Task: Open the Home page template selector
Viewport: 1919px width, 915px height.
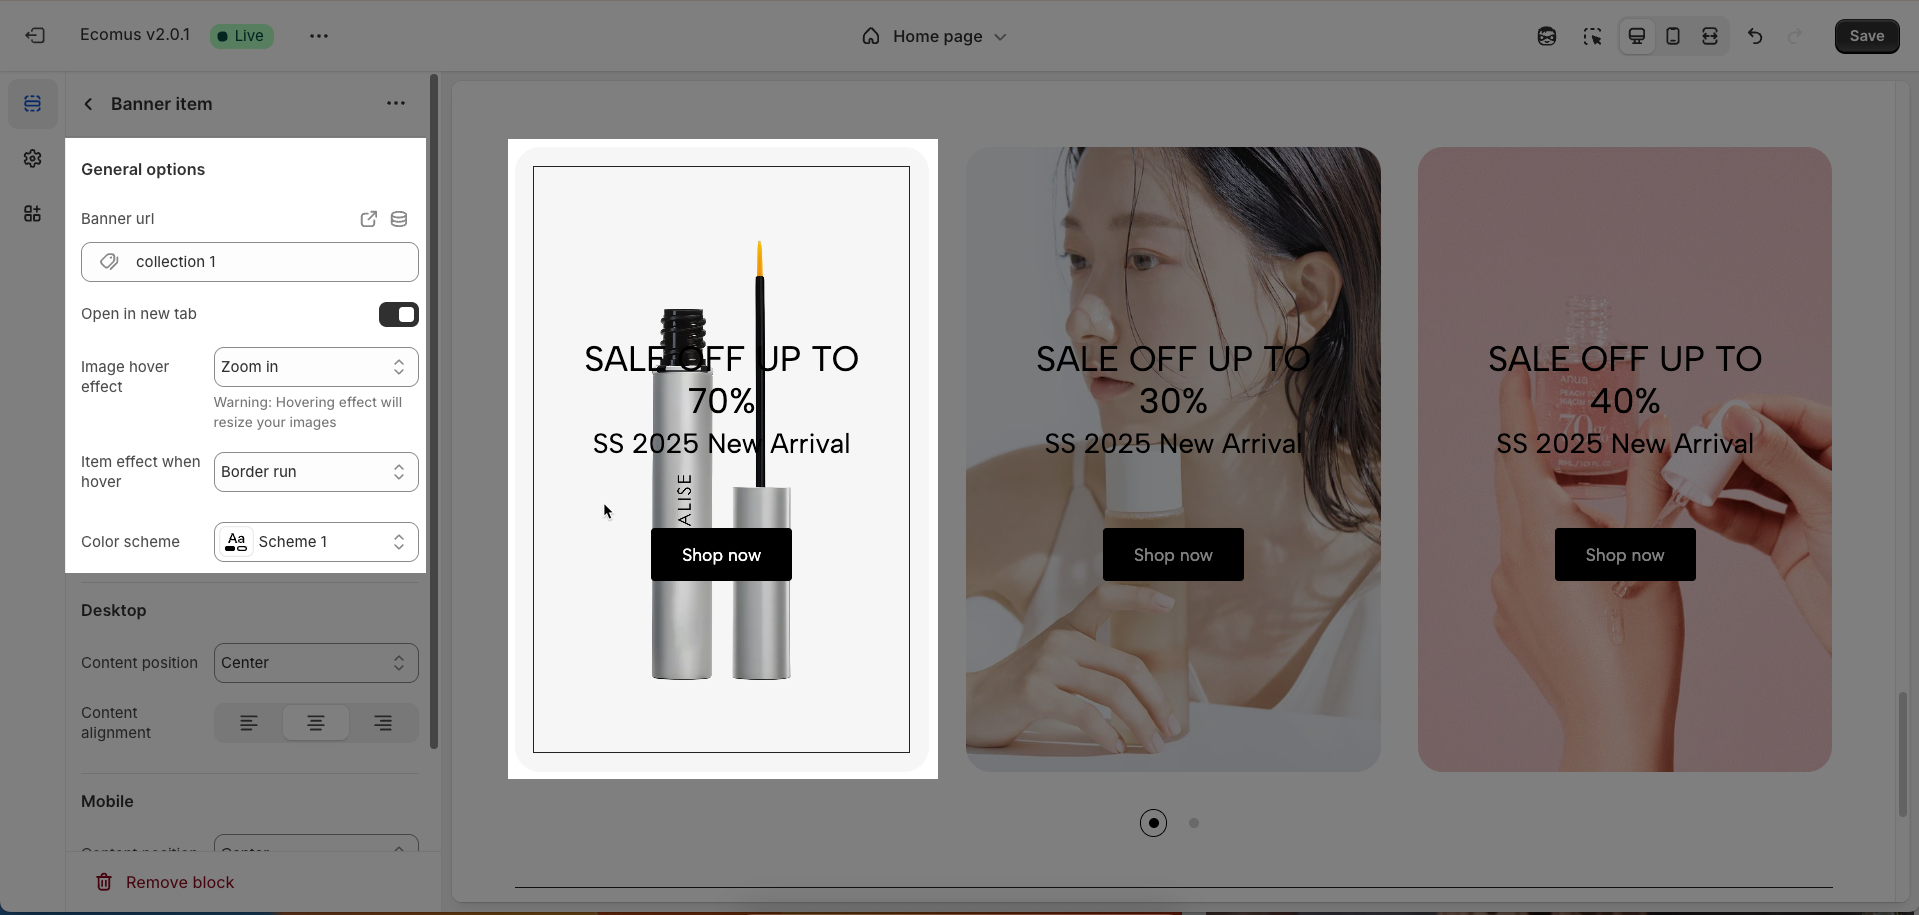Action: pyautogui.click(x=934, y=36)
